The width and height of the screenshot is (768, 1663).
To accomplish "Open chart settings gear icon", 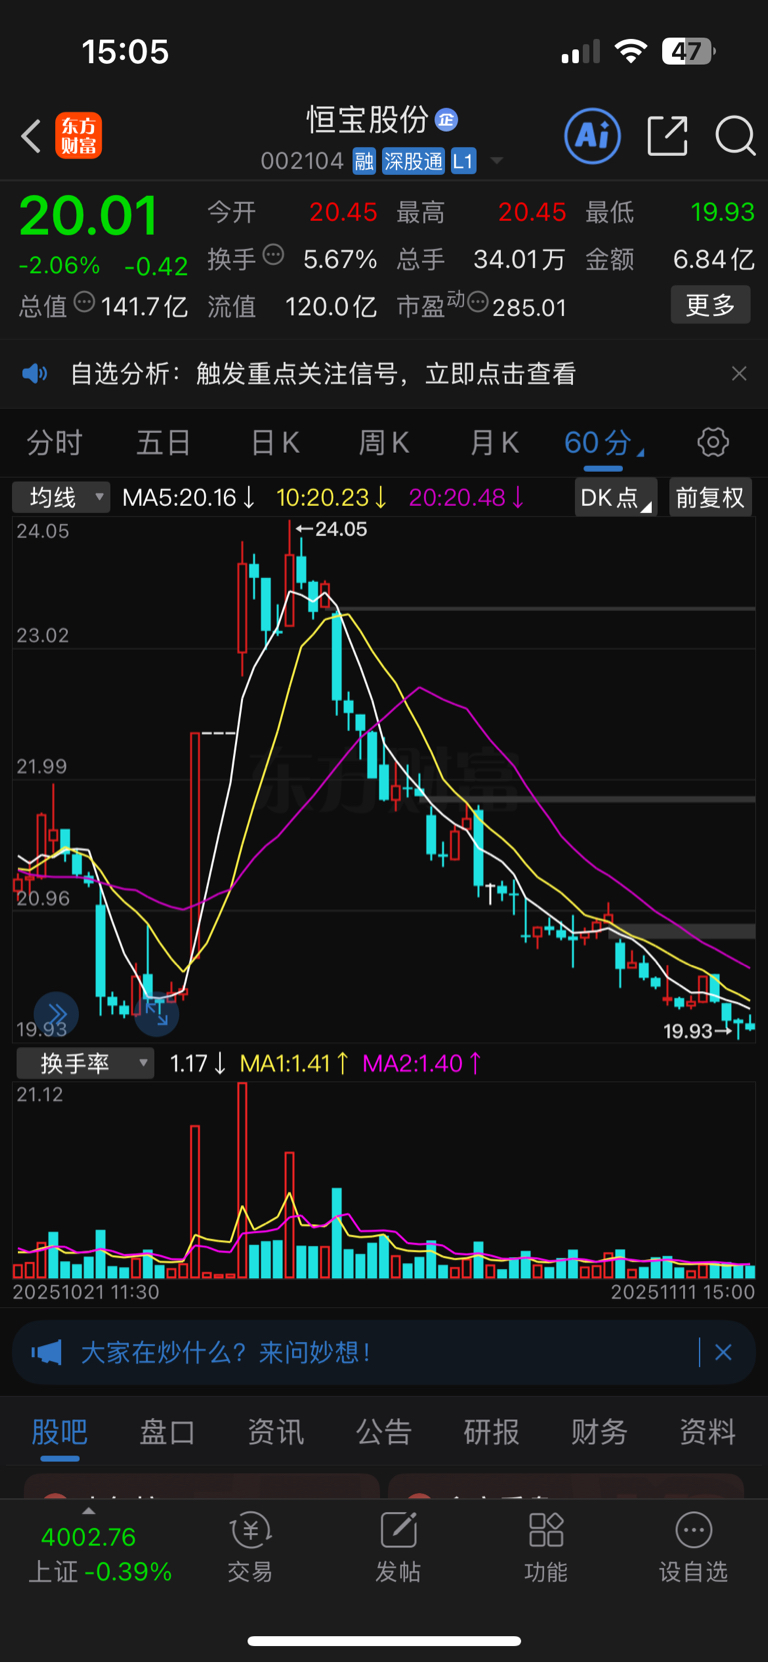I will click(x=713, y=442).
